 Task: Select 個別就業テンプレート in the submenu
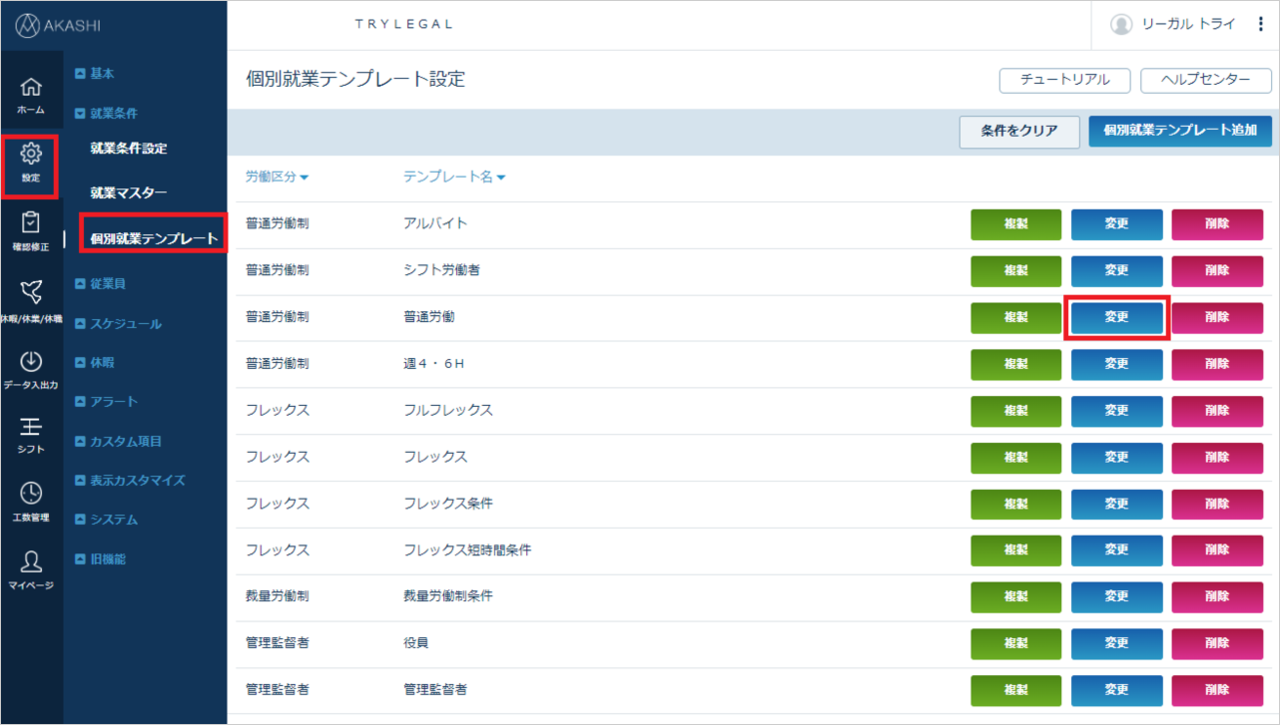pos(154,239)
